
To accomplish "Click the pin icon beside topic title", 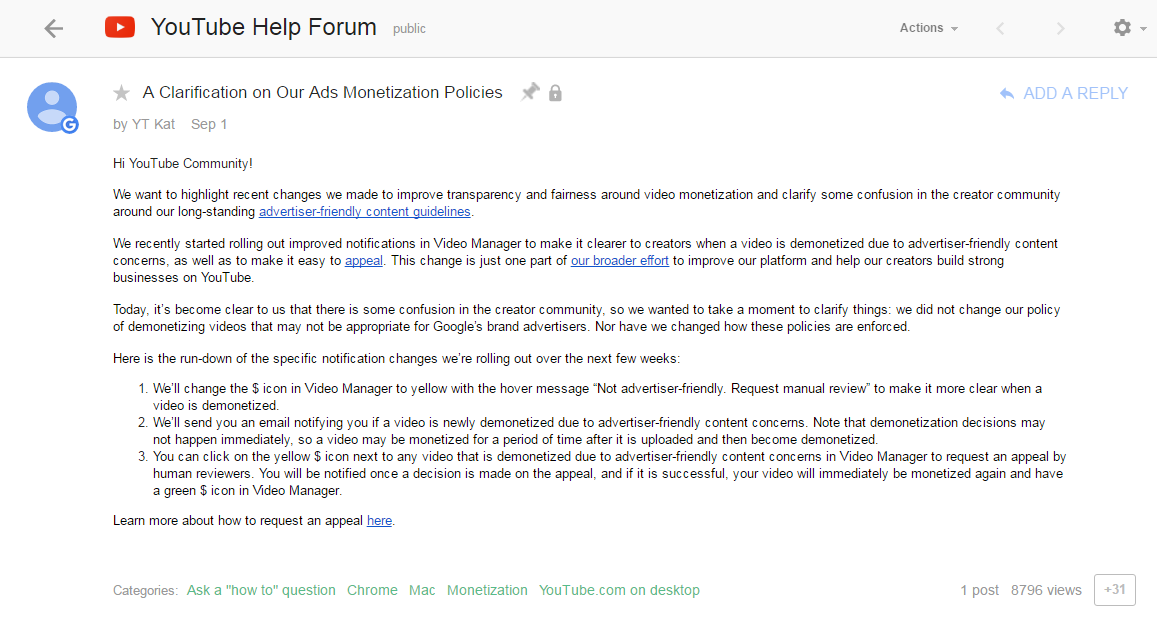I will coord(530,92).
